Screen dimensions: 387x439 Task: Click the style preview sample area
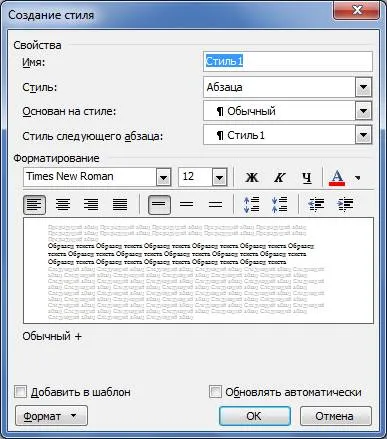(198, 270)
